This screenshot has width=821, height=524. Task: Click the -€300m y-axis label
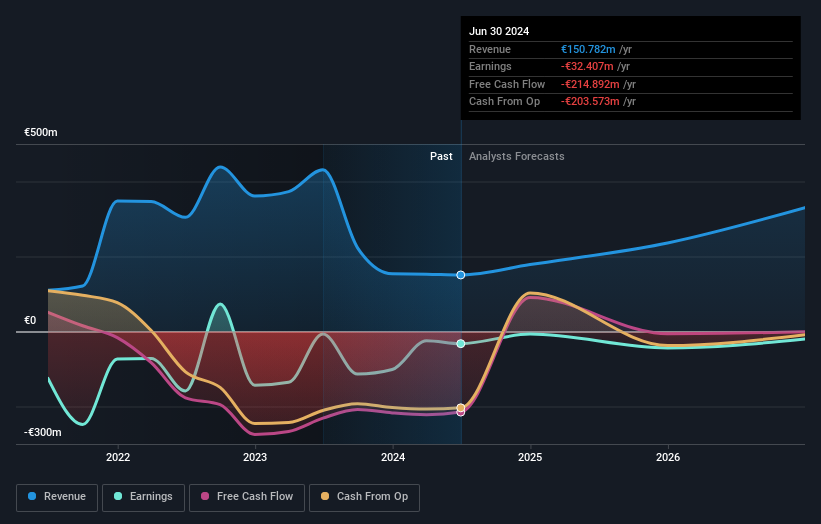tap(42, 432)
